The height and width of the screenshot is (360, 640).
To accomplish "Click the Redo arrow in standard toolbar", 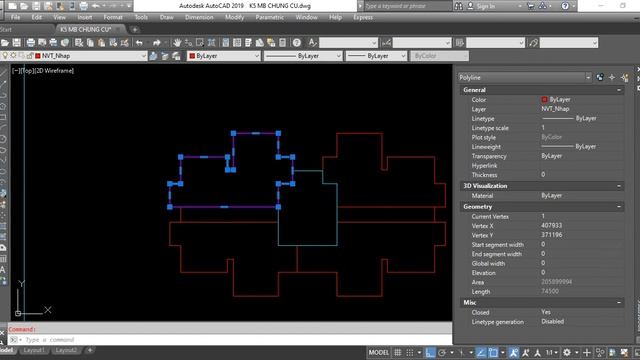I will [157, 43].
